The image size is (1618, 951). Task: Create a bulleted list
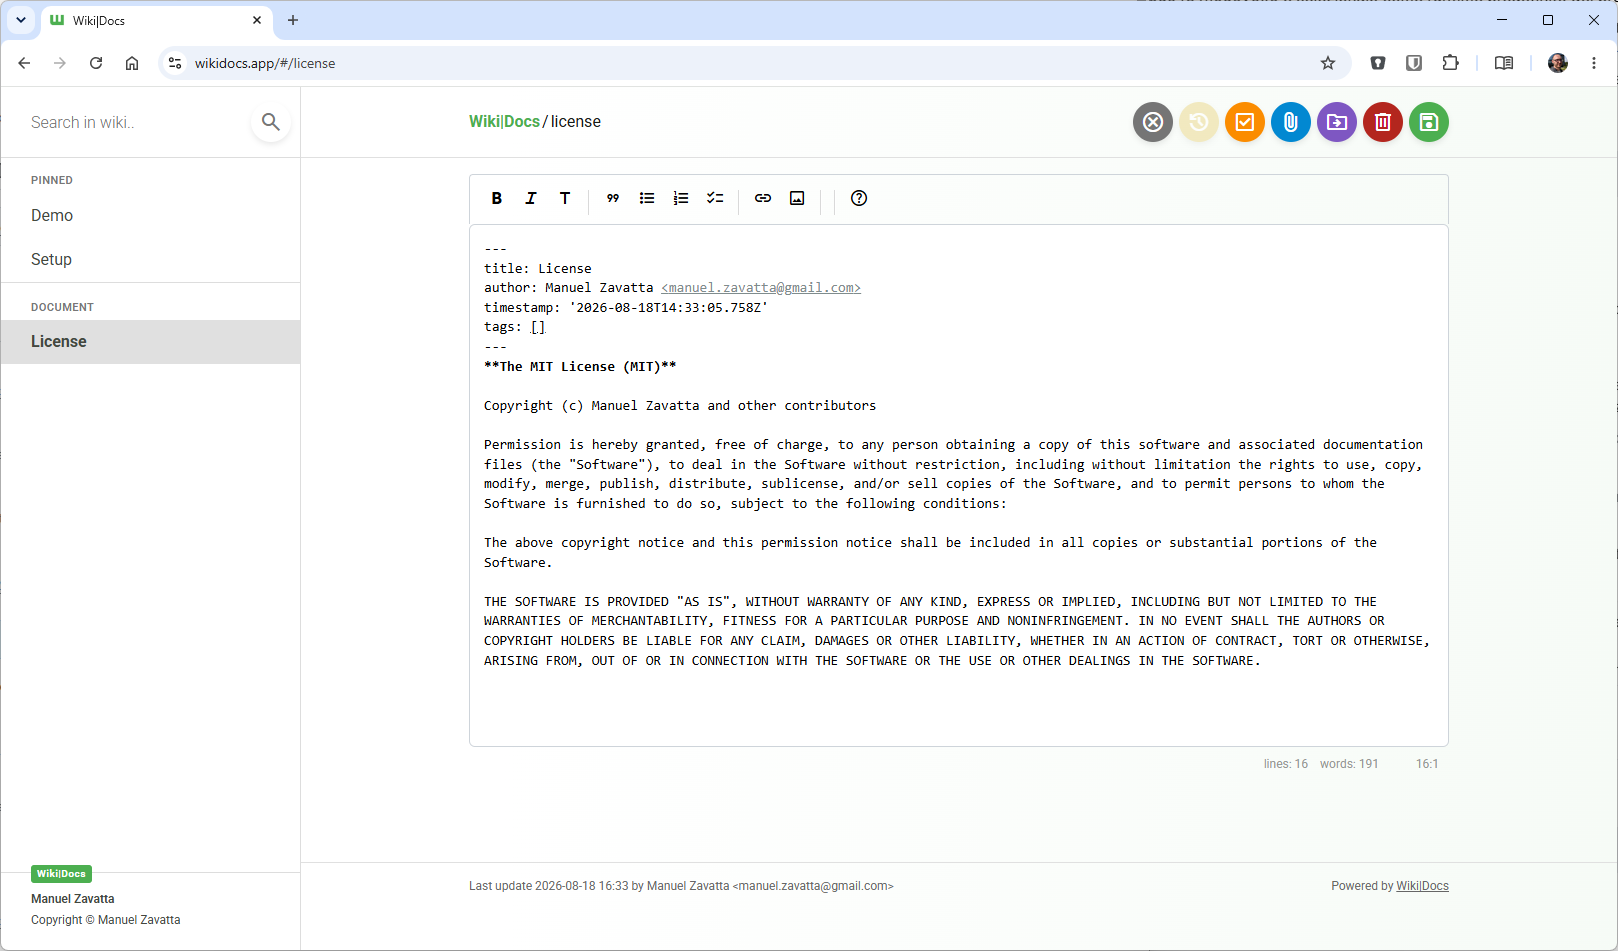(647, 198)
